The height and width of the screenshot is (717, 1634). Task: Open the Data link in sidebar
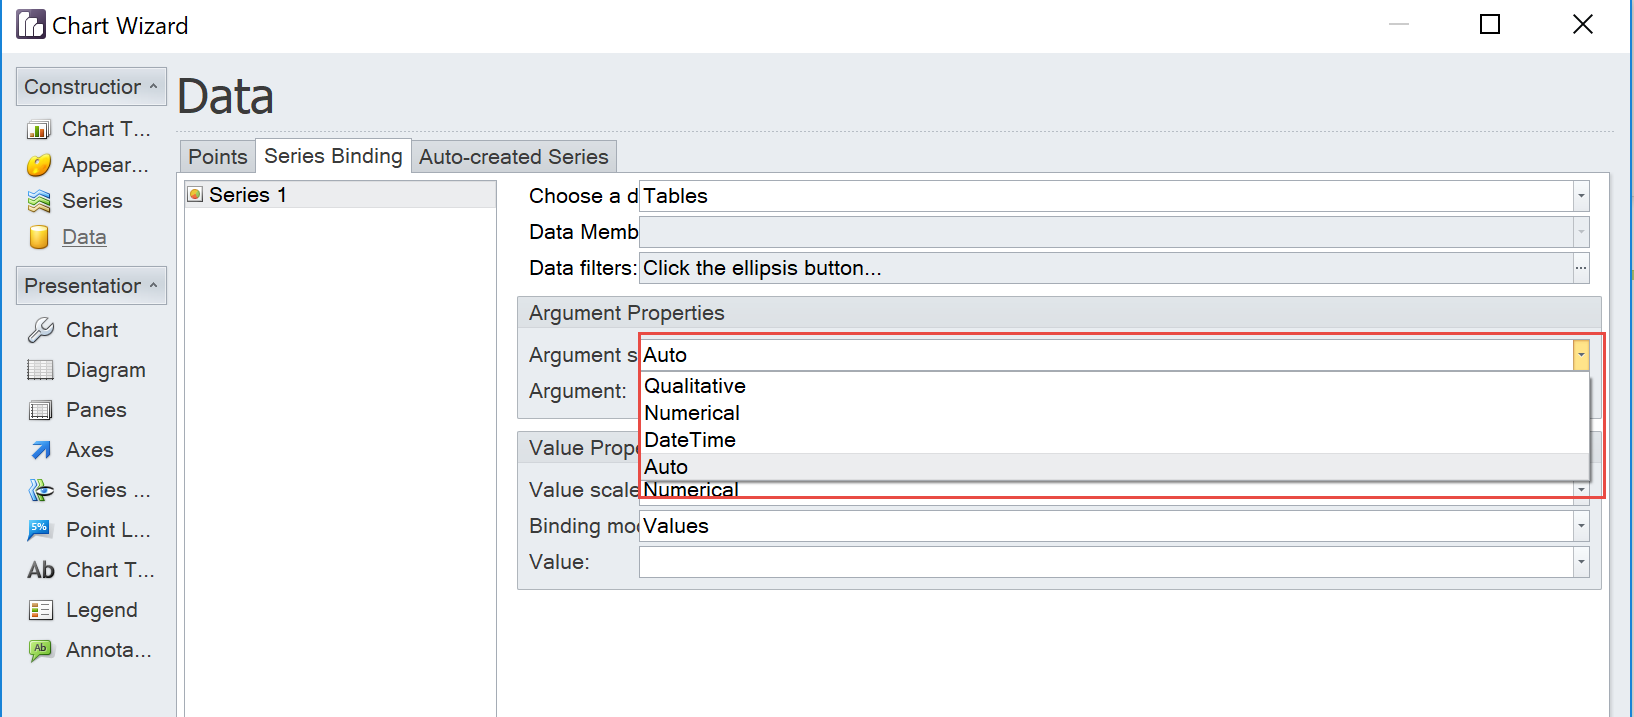pyautogui.click(x=84, y=237)
